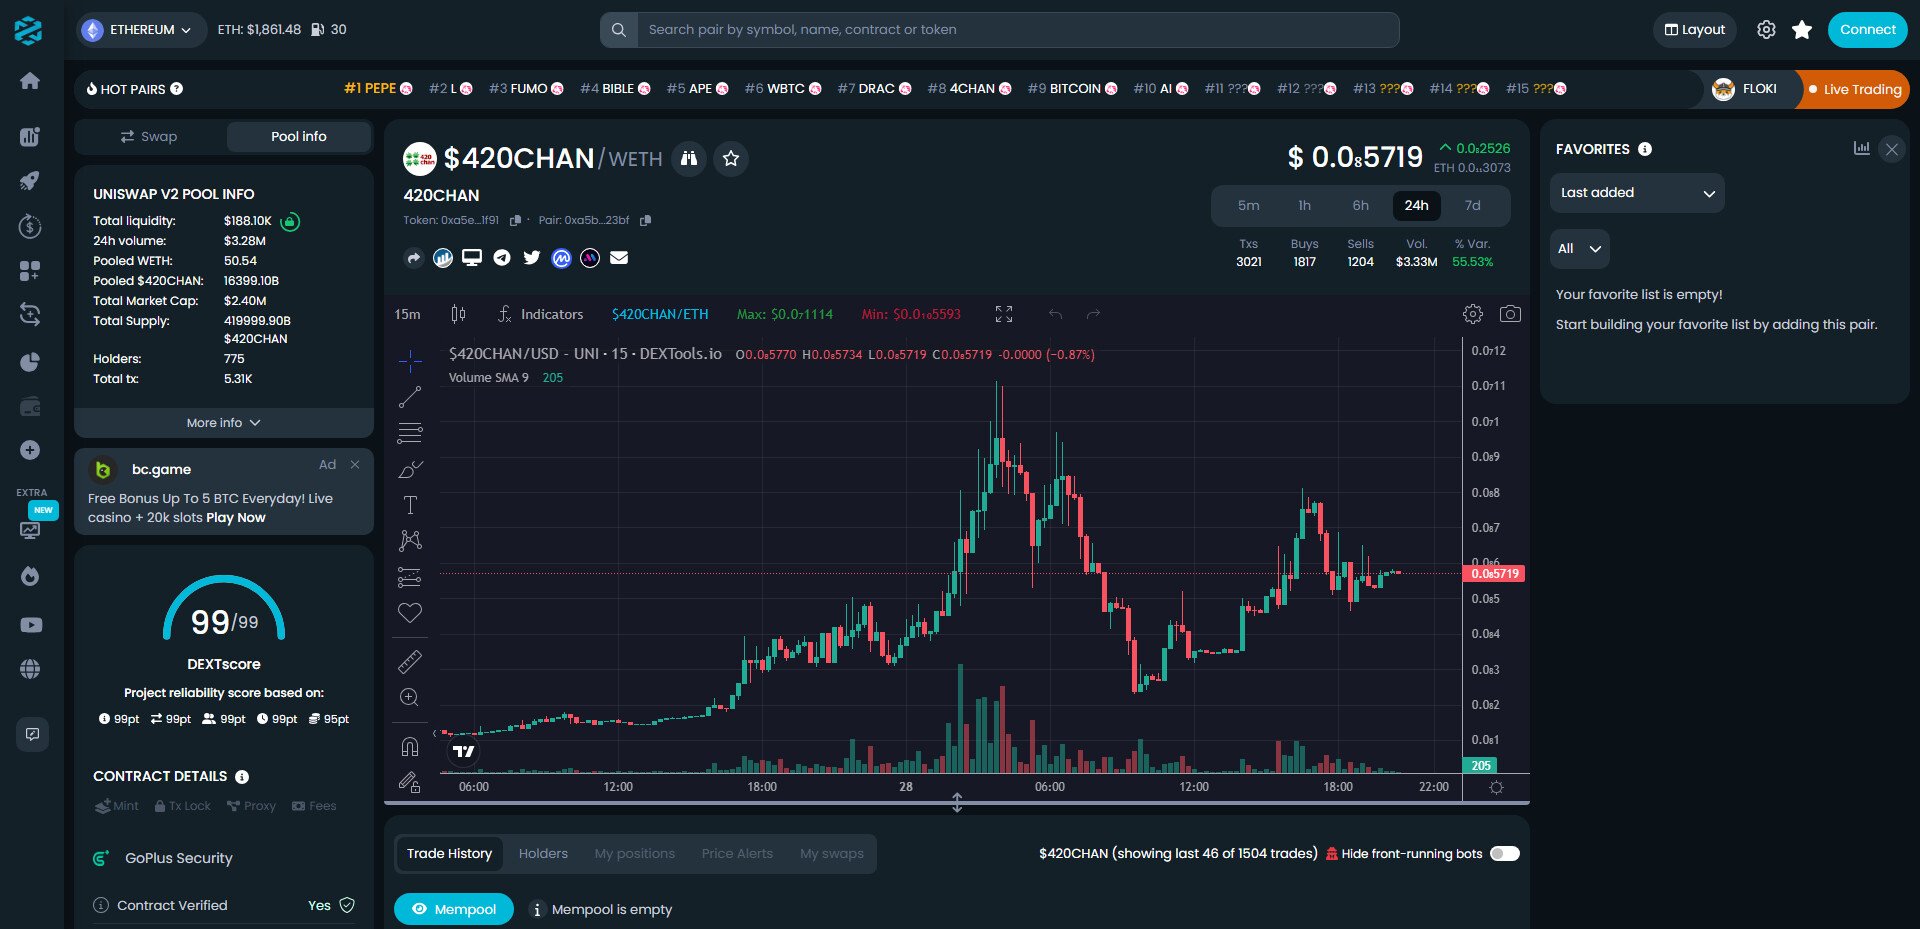The height and width of the screenshot is (929, 1920).
Task: Open chart settings gear icon
Action: click(x=1472, y=314)
